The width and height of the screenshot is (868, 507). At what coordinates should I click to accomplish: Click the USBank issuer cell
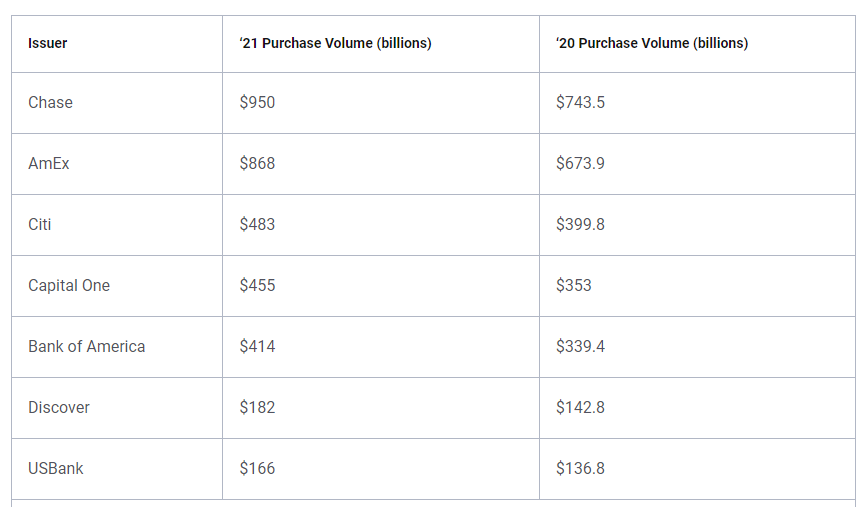pos(55,468)
